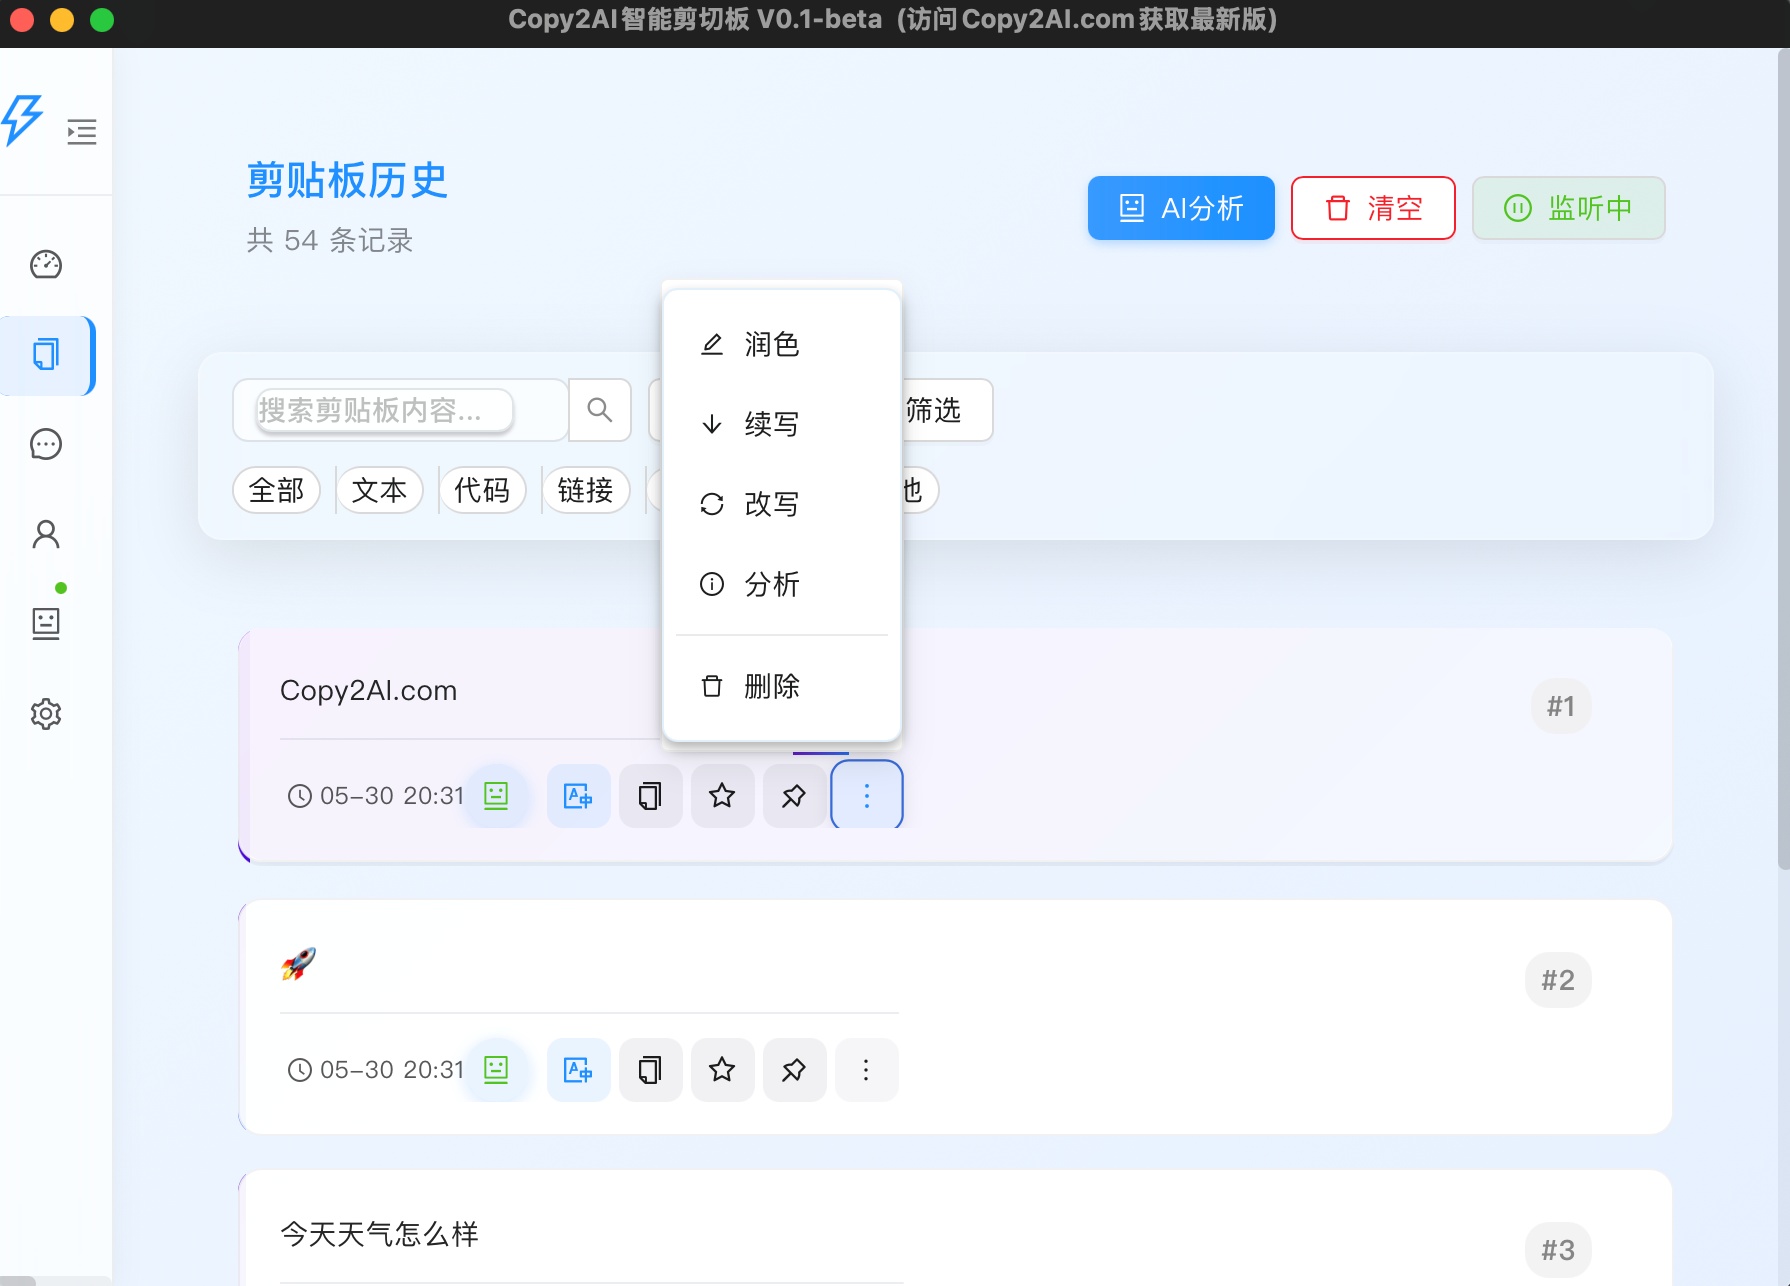Screen dimensions: 1790x1286
Task: Run AI analysis on the rocket entry's robot icon
Action: pos(497,1069)
